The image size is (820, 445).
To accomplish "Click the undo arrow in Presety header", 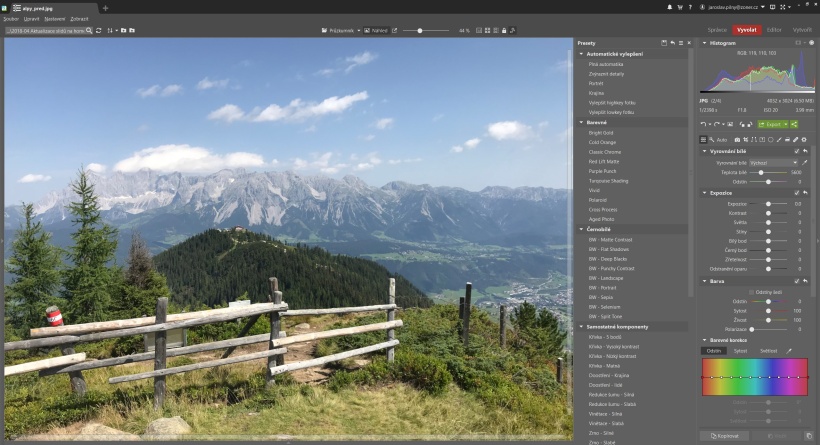I will (x=673, y=43).
